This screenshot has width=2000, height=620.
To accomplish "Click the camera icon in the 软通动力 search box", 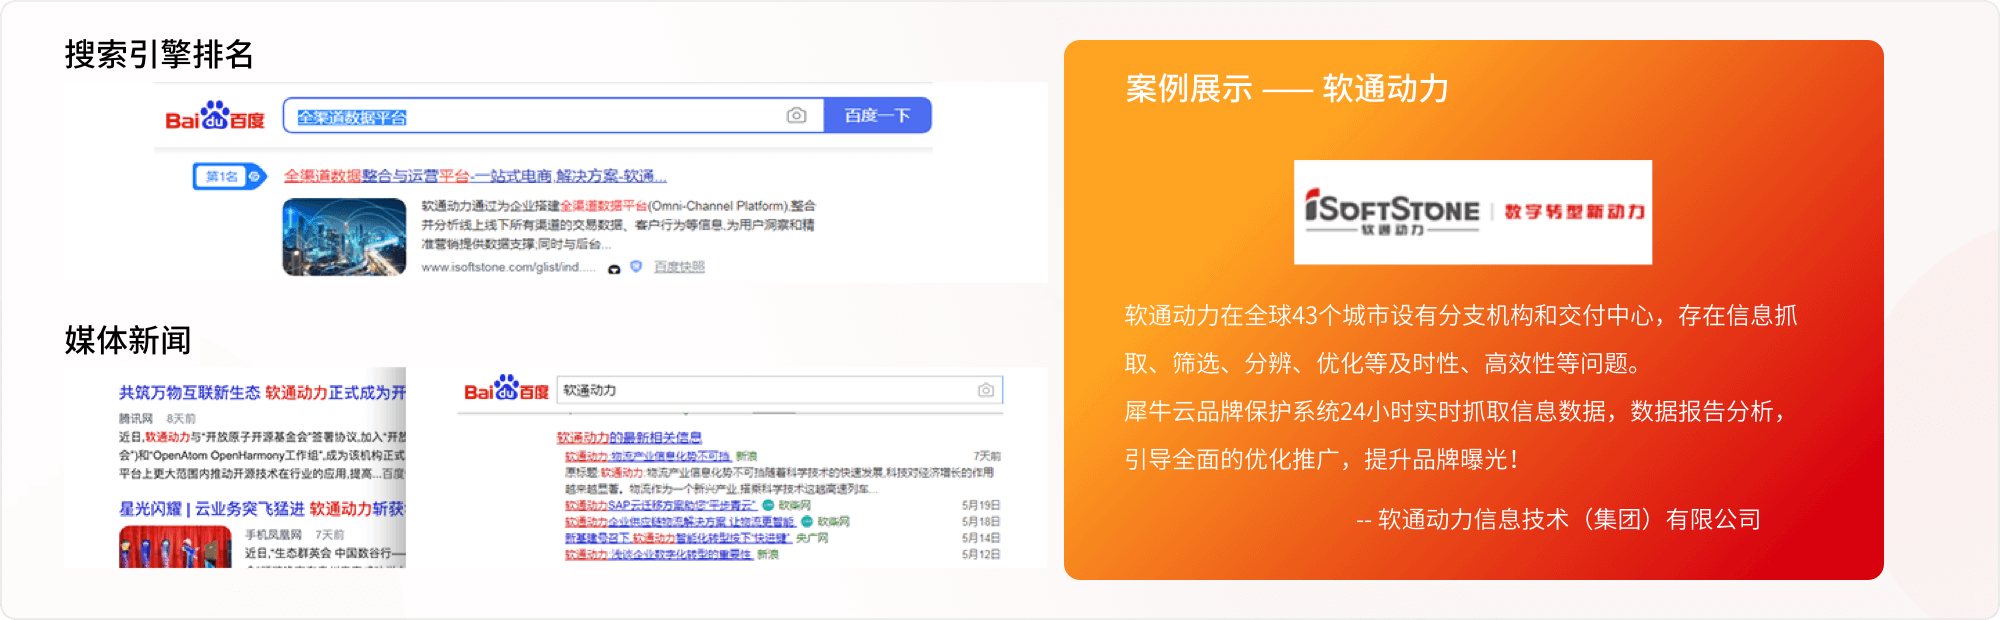I will pos(986,390).
